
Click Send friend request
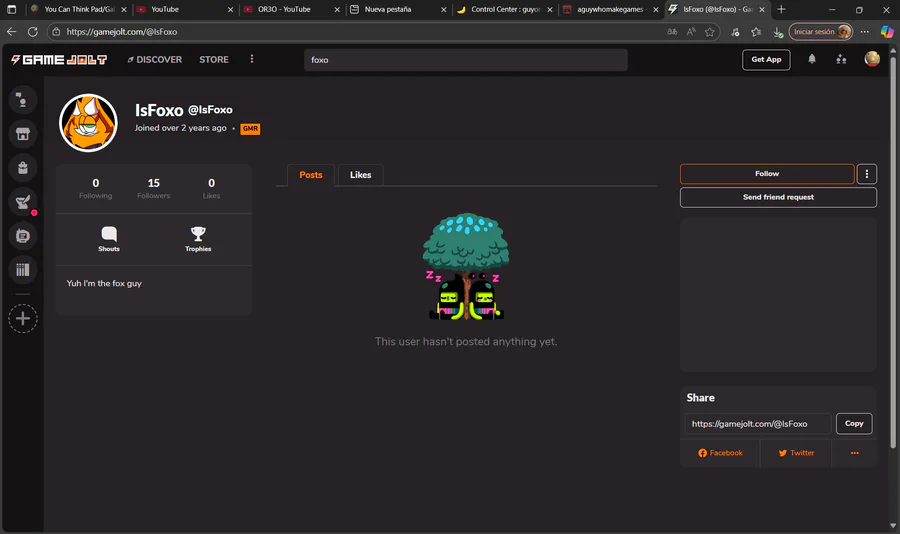pos(778,197)
